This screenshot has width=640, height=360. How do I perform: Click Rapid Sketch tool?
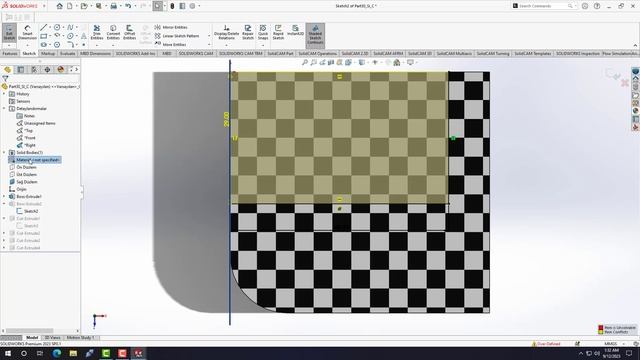[x=278, y=32]
